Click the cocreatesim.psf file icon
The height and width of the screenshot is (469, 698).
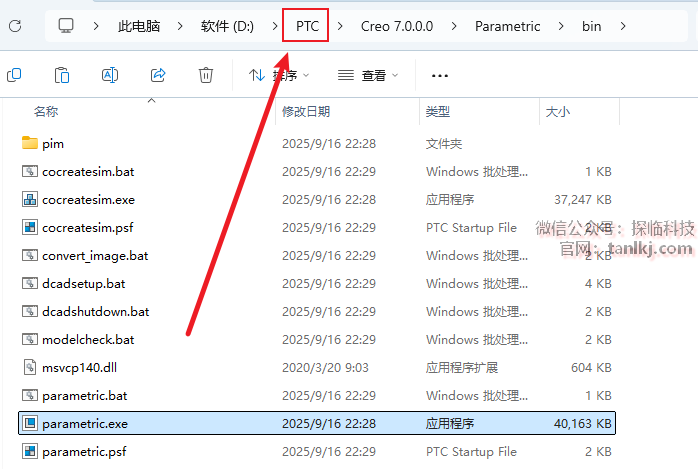tap(30, 227)
